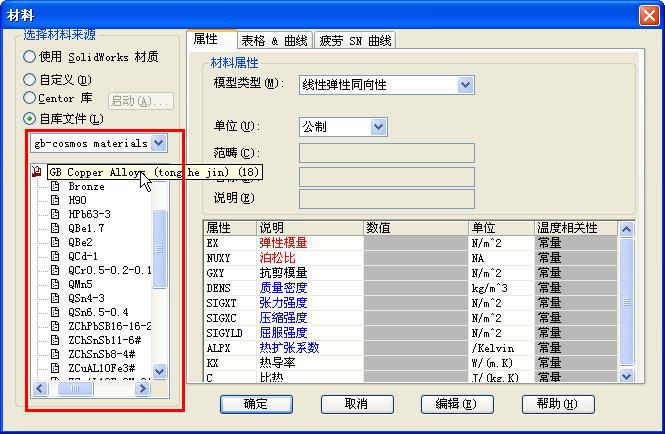
Task: Select the HPb63-3 material
Action: pyautogui.click(x=89, y=214)
